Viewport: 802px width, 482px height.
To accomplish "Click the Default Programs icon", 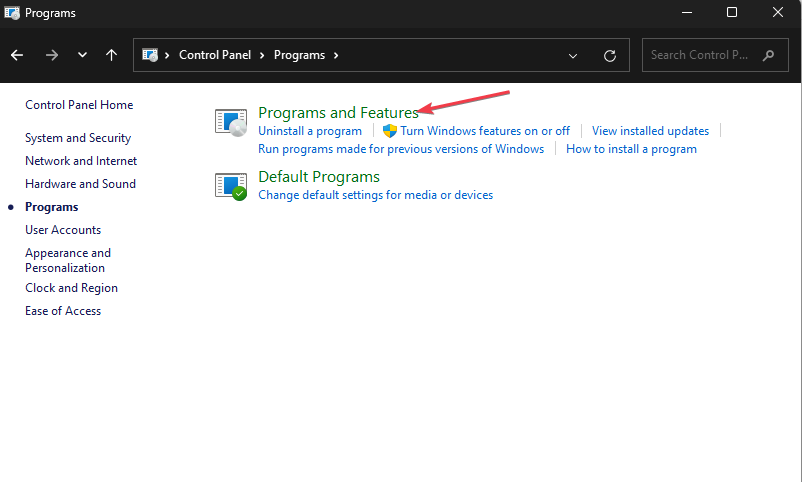I will click(x=231, y=187).
